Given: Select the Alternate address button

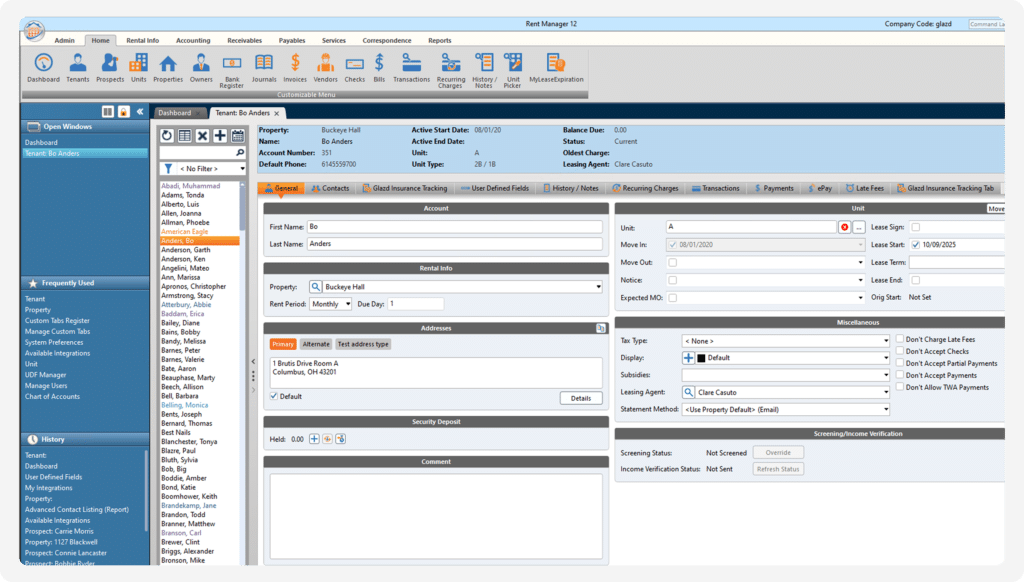Looking at the screenshot, I should [316, 344].
